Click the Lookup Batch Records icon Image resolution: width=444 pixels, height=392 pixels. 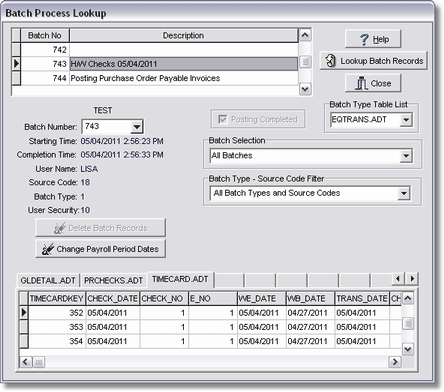pos(330,61)
